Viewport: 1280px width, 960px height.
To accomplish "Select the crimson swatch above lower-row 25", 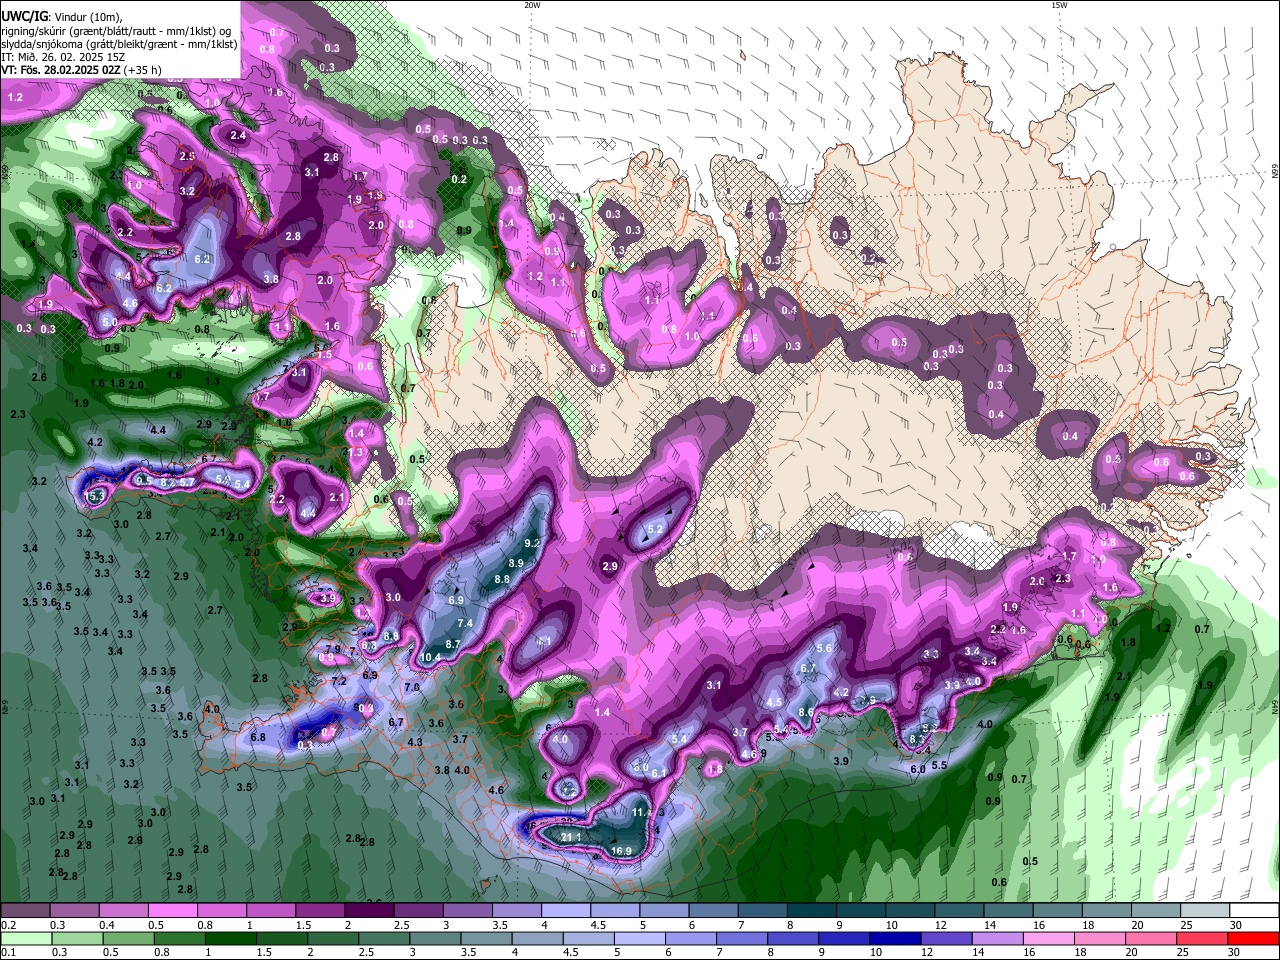I will point(1202,939).
